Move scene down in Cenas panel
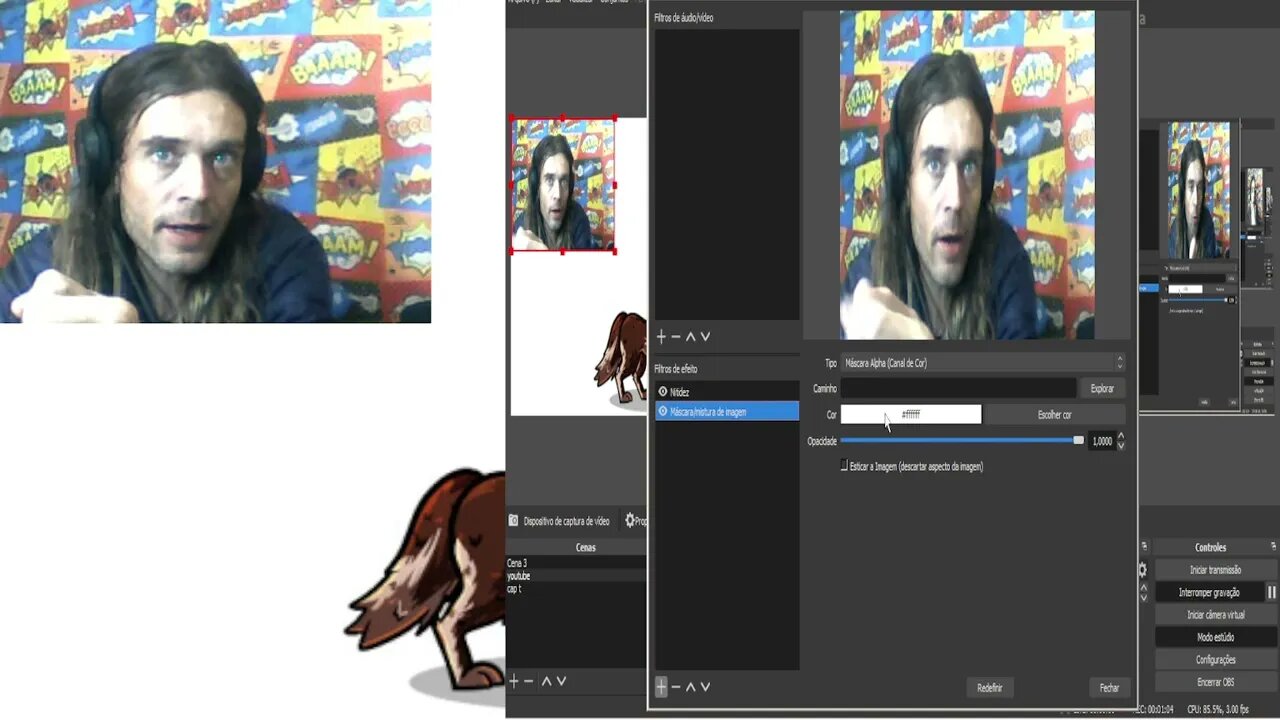1280x720 pixels. click(x=561, y=681)
